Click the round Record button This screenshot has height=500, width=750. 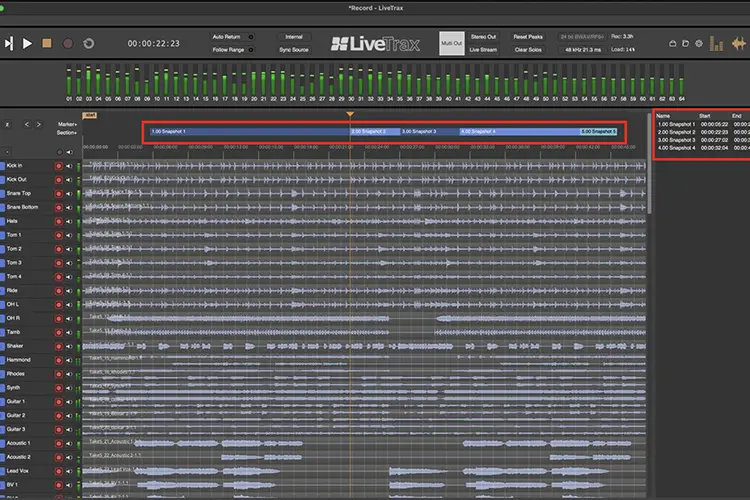[68, 44]
